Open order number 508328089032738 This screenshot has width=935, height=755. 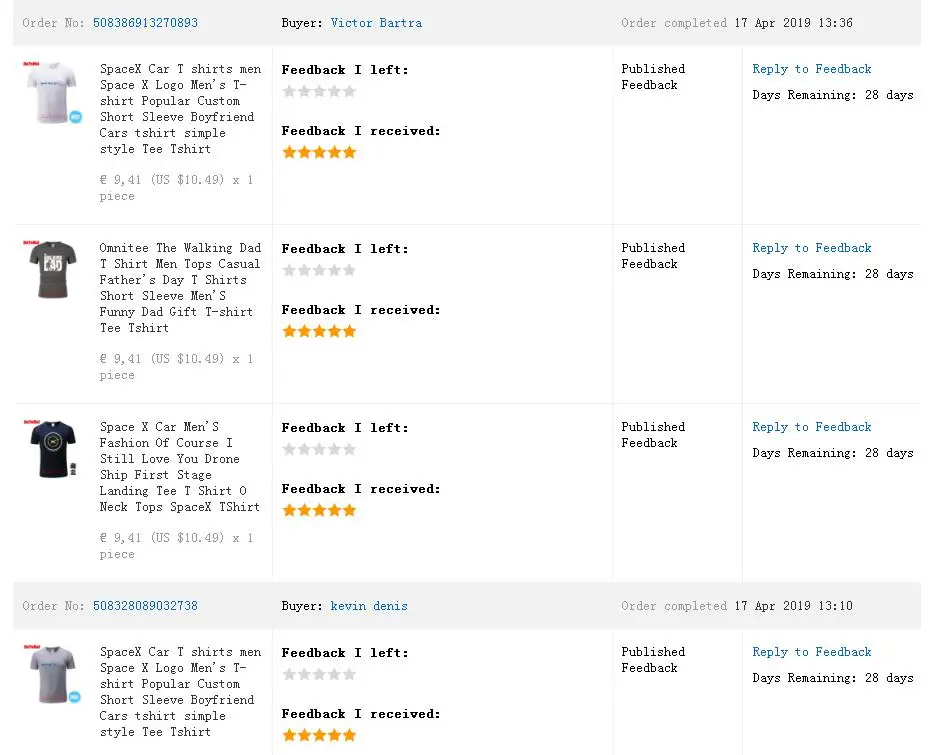pyautogui.click(x=145, y=606)
